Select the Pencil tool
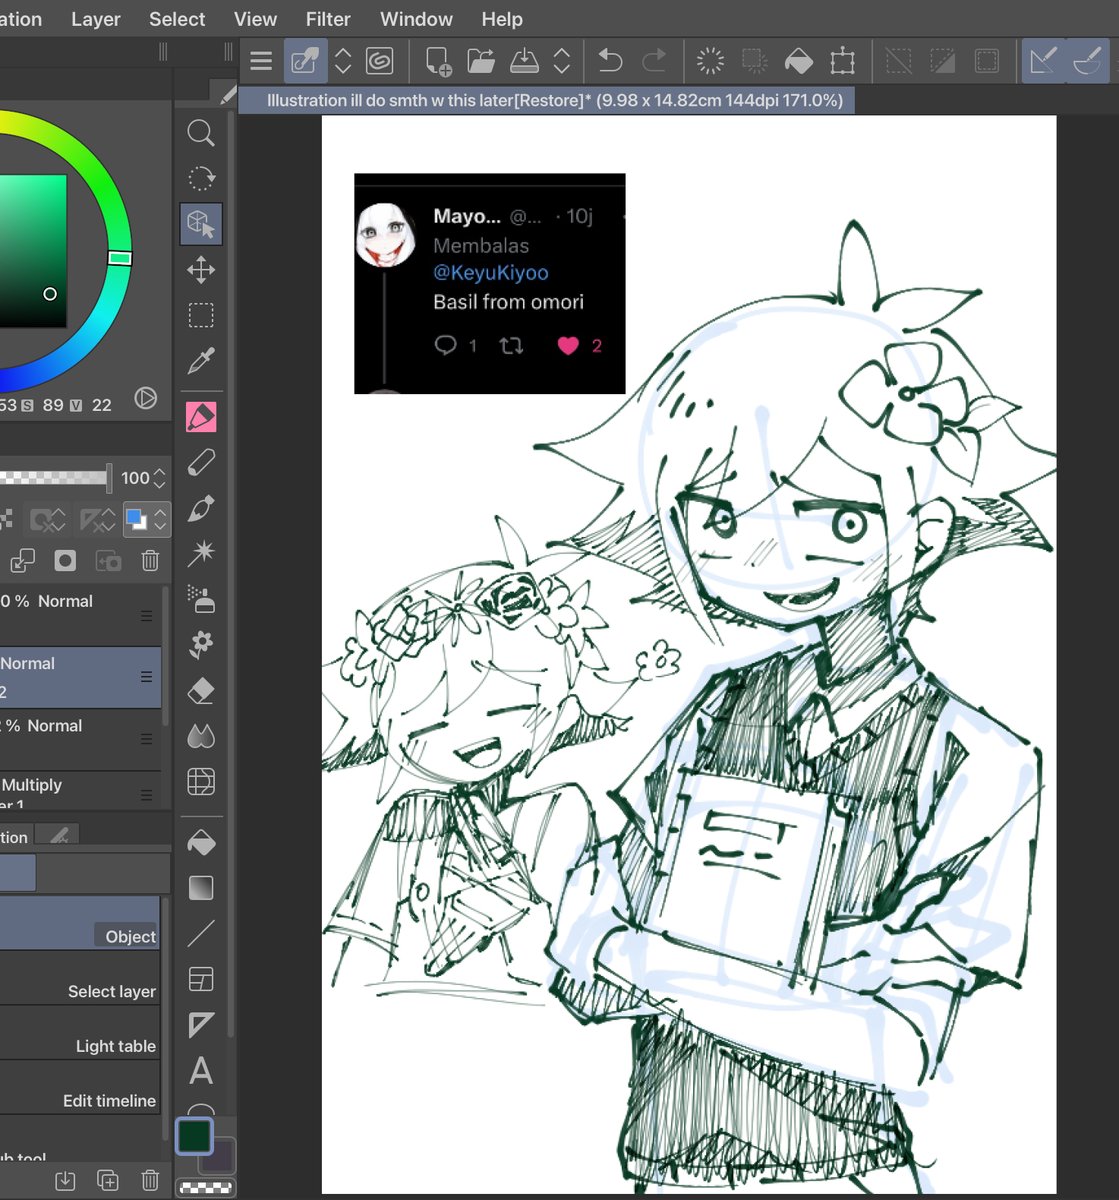The image size is (1119, 1200). point(201,462)
